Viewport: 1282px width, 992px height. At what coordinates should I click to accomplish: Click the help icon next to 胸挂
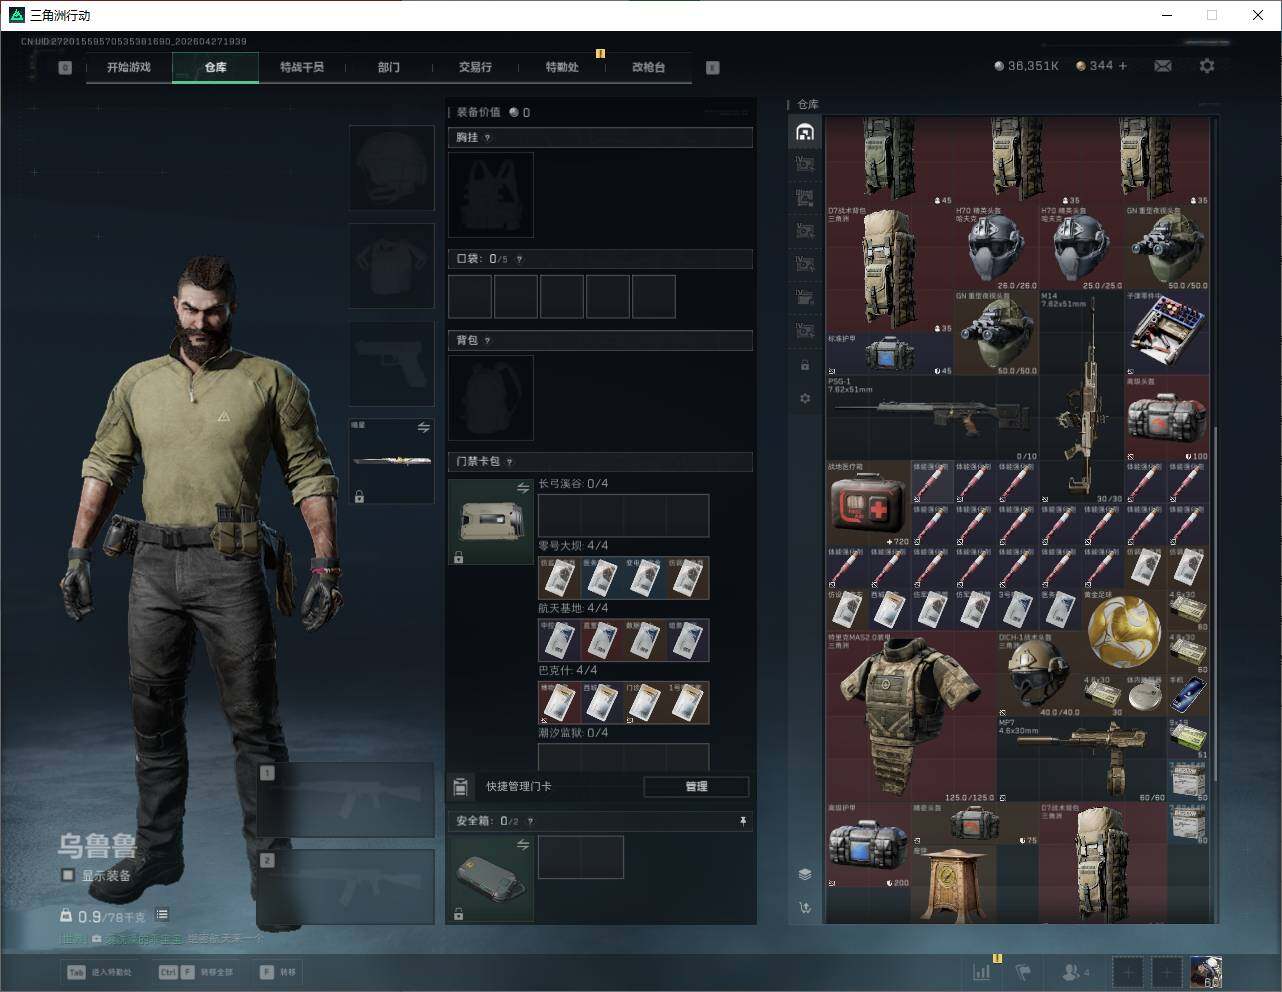coord(488,138)
